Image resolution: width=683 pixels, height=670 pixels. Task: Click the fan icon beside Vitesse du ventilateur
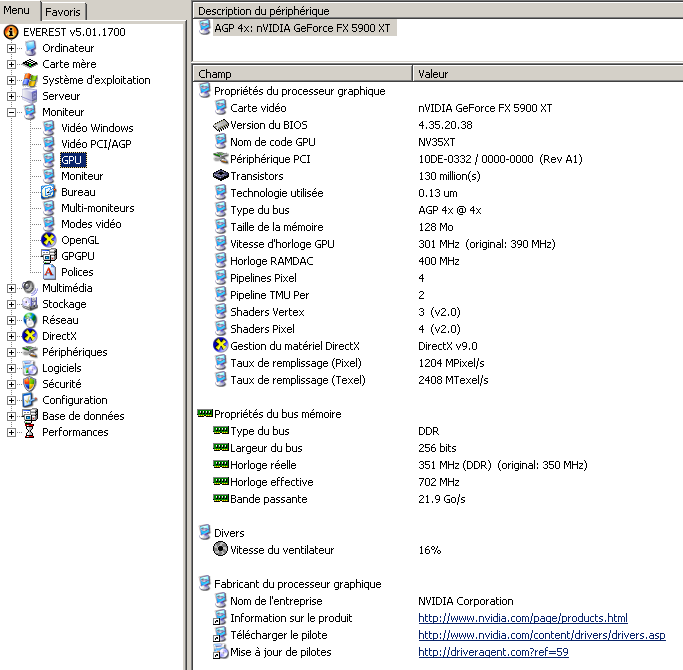pos(221,550)
